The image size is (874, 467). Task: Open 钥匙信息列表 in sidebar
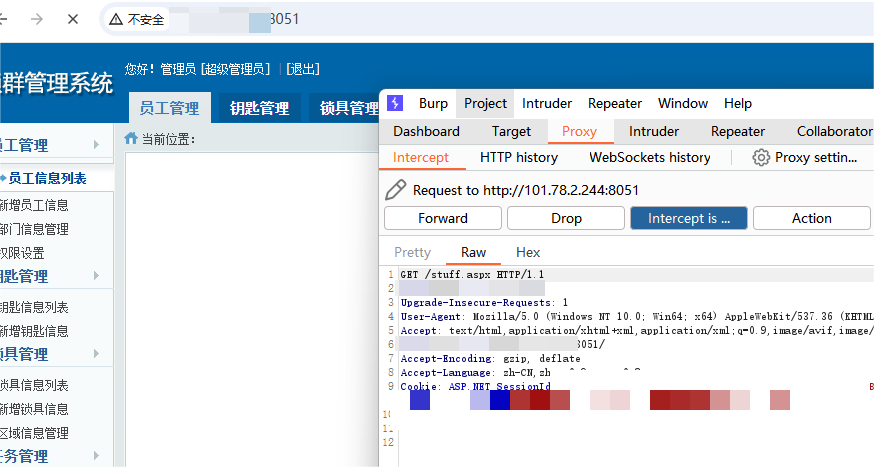[x=34, y=308]
